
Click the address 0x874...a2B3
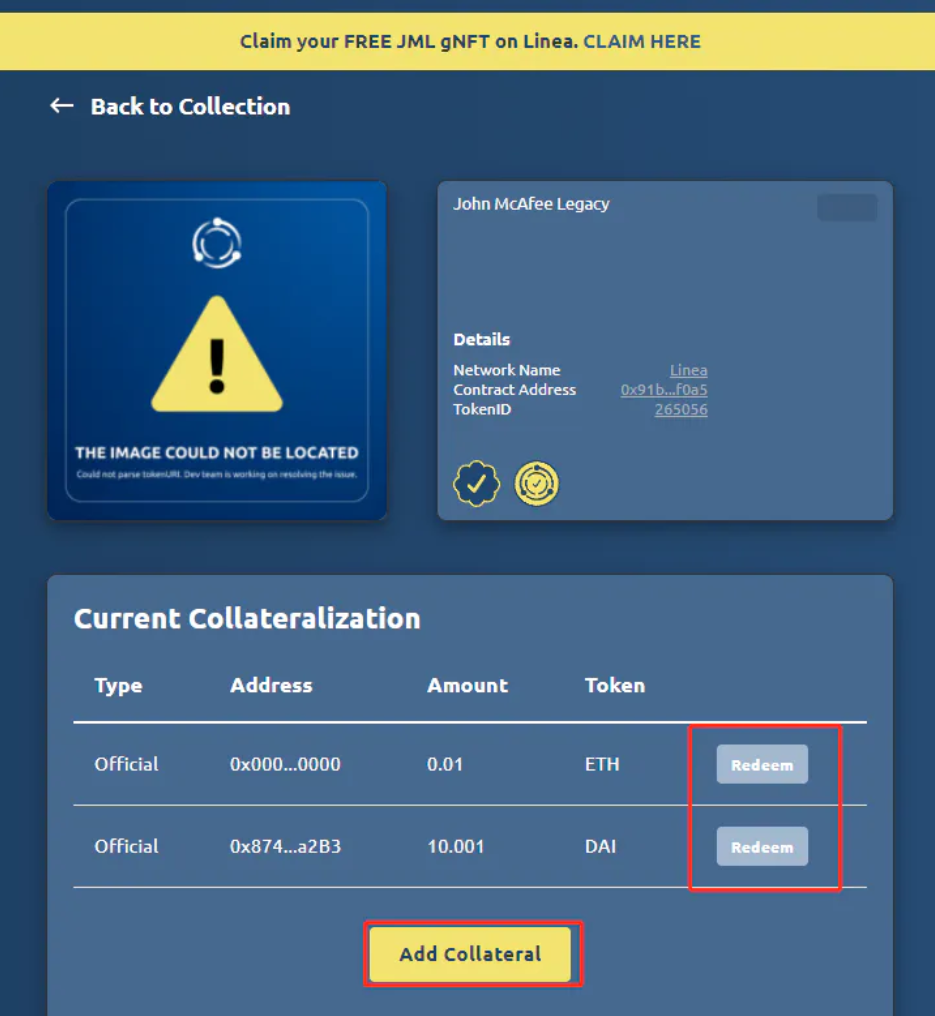click(x=285, y=846)
